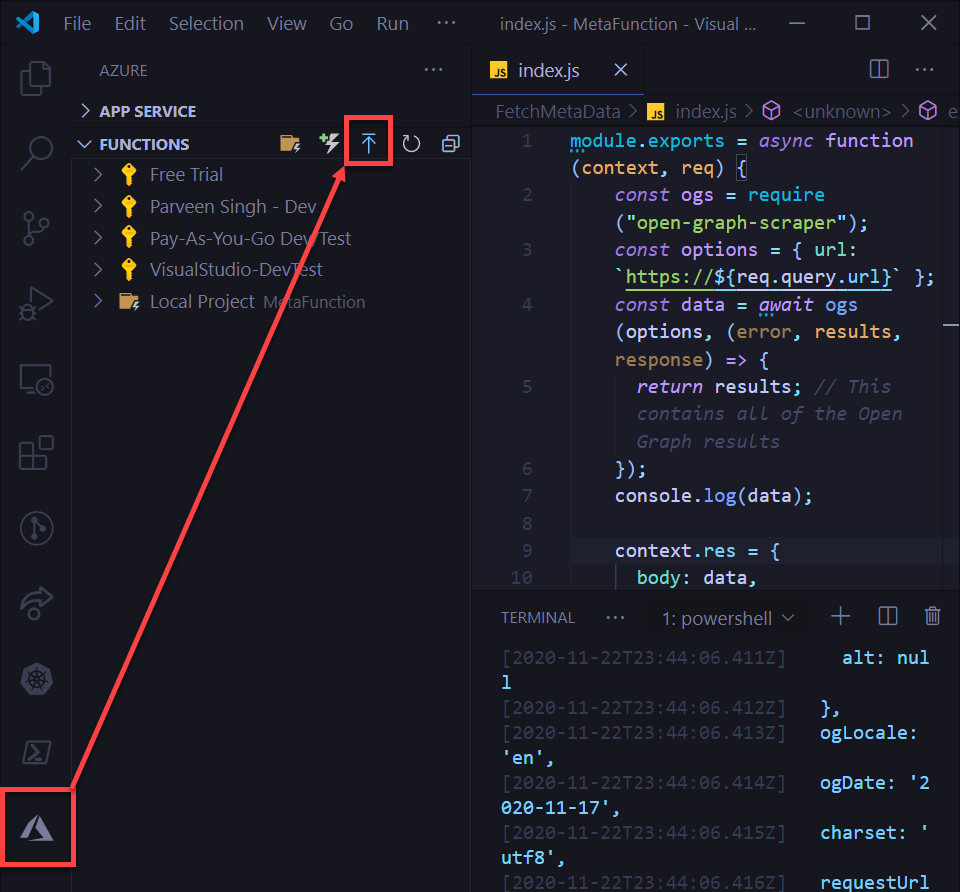Switch to the index.js editor tab
Image resolution: width=960 pixels, height=892 pixels.
[x=548, y=70]
